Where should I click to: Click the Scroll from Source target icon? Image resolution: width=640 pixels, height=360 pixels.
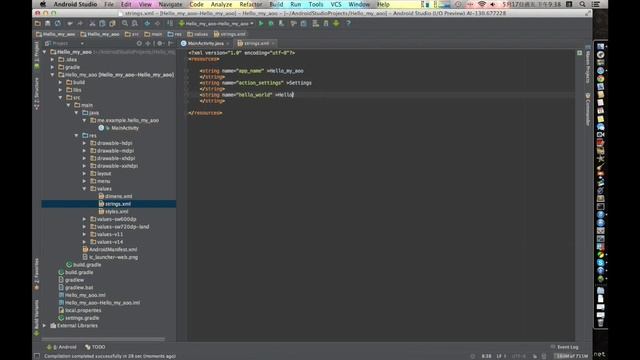[x=139, y=43]
